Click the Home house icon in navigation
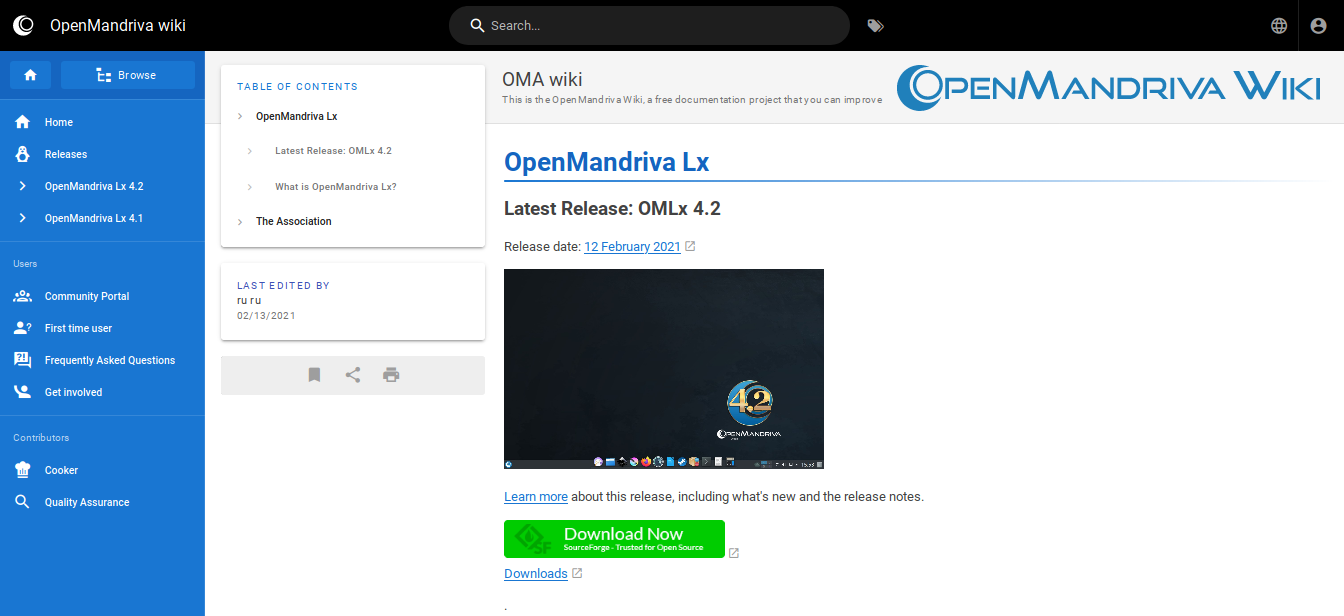The image size is (1344, 616). click(x=22, y=122)
